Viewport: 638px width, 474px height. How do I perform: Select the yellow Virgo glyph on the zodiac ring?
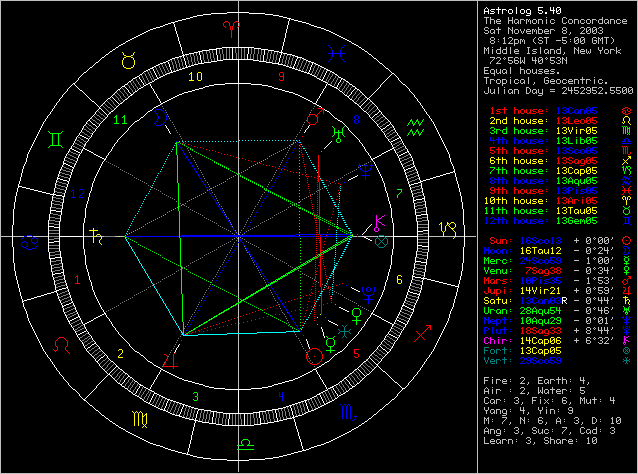coord(140,419)
